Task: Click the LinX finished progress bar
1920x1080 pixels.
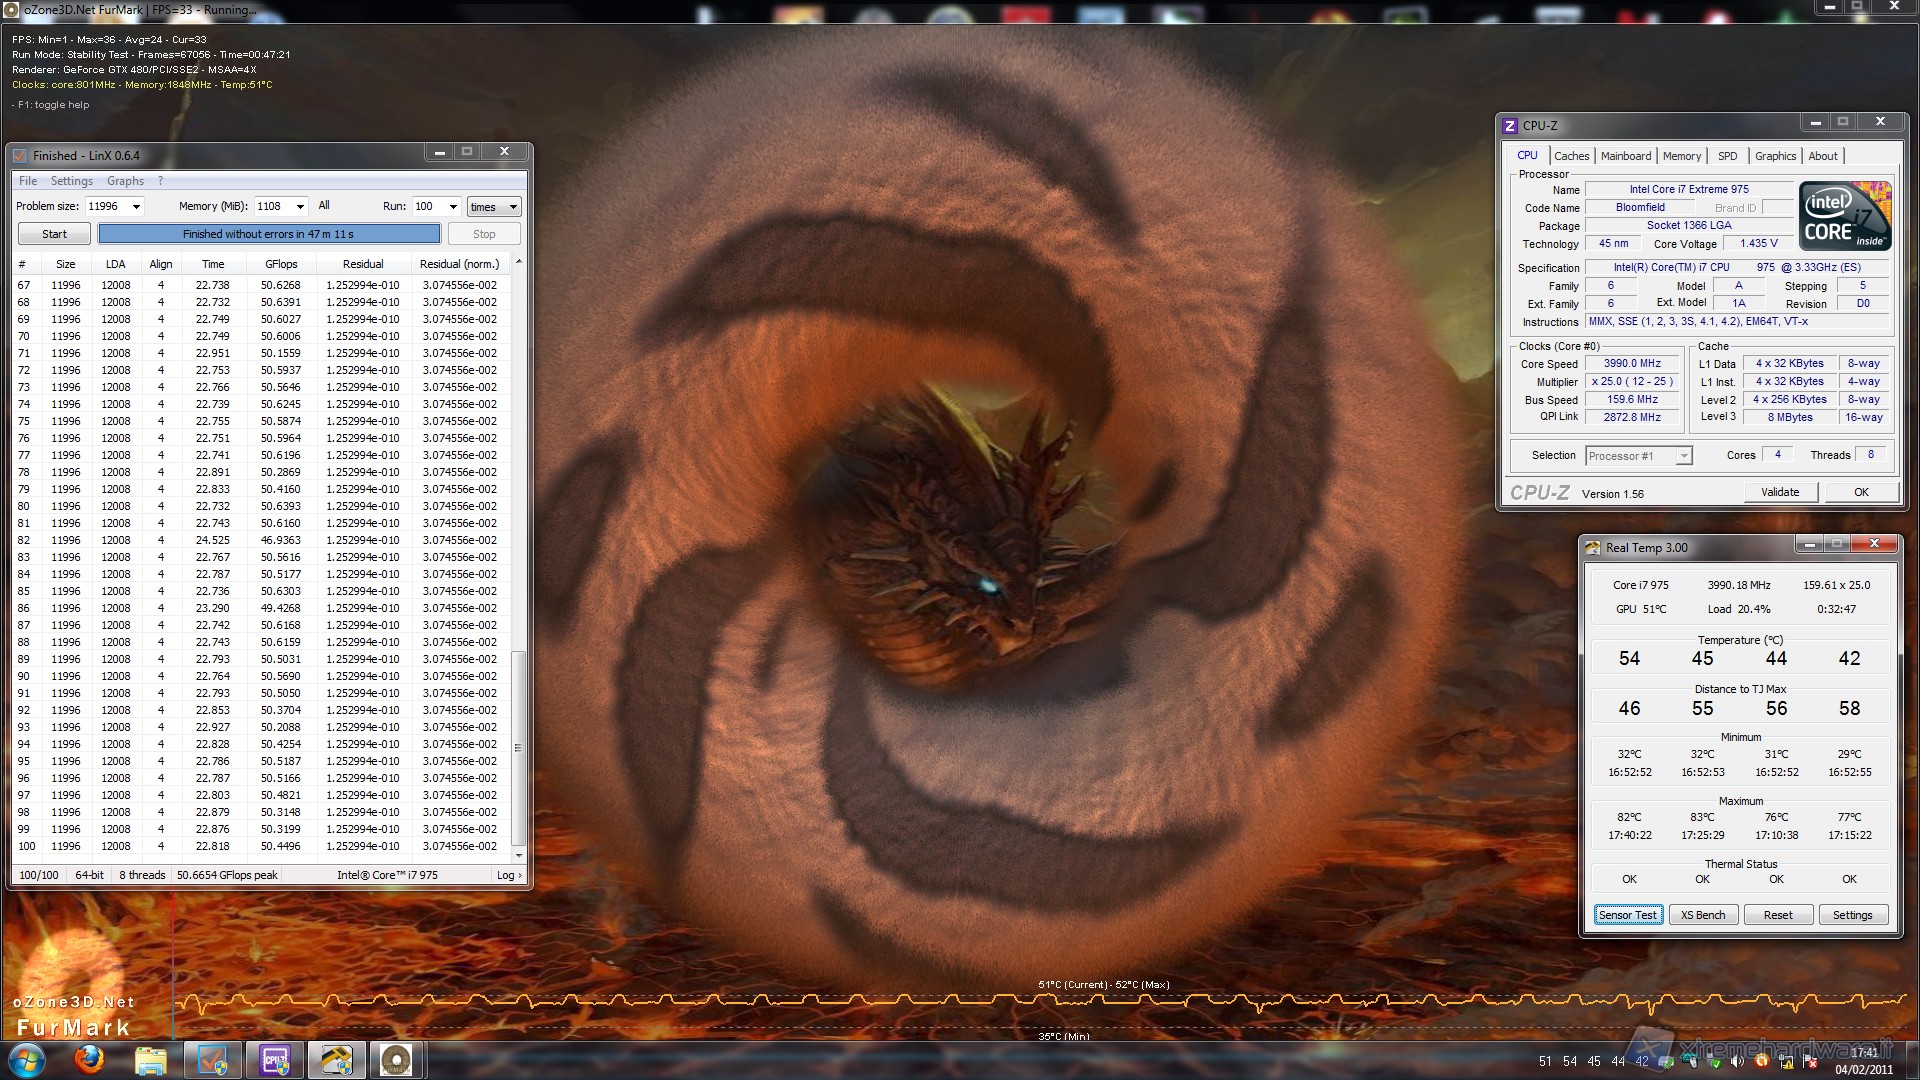Action: coord(268,234)
